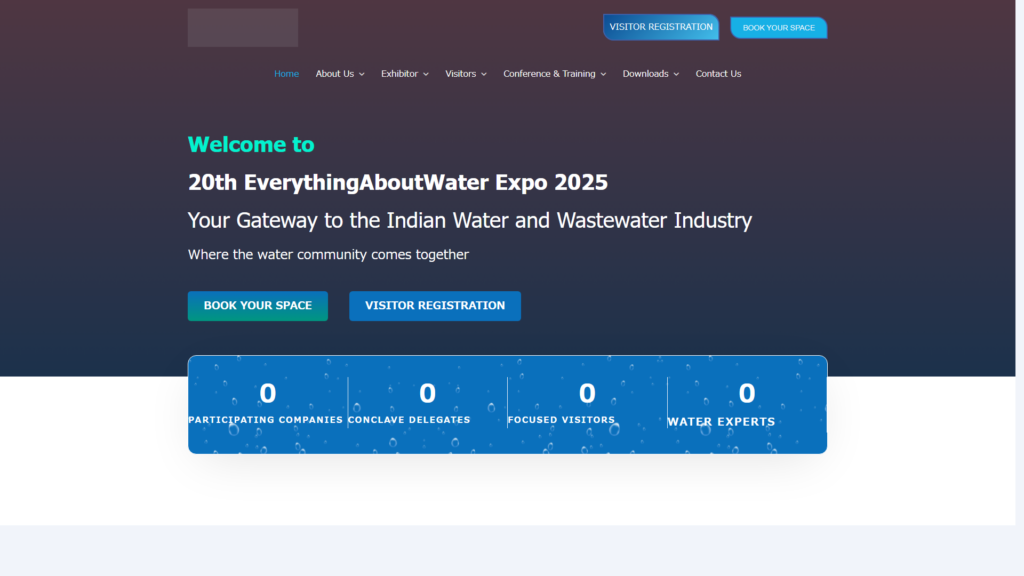Click Conclave Delegates counter label
Screen dimensions: 1024x576
(409, 420)
